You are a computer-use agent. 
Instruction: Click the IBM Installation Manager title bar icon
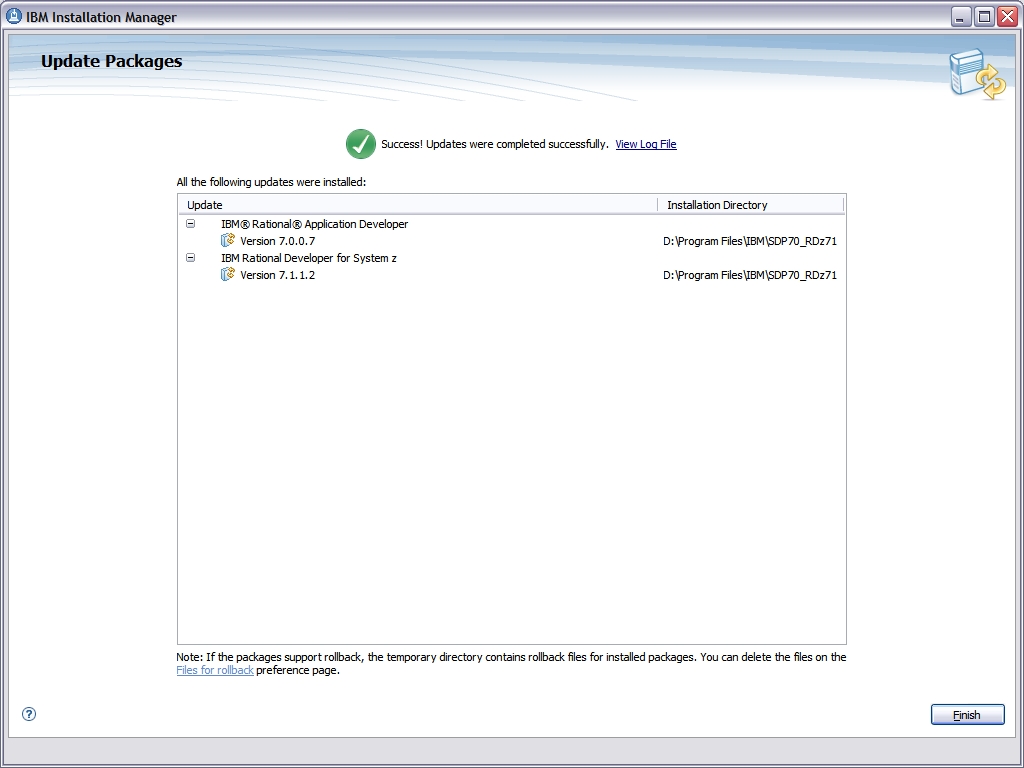pos(14,16)
